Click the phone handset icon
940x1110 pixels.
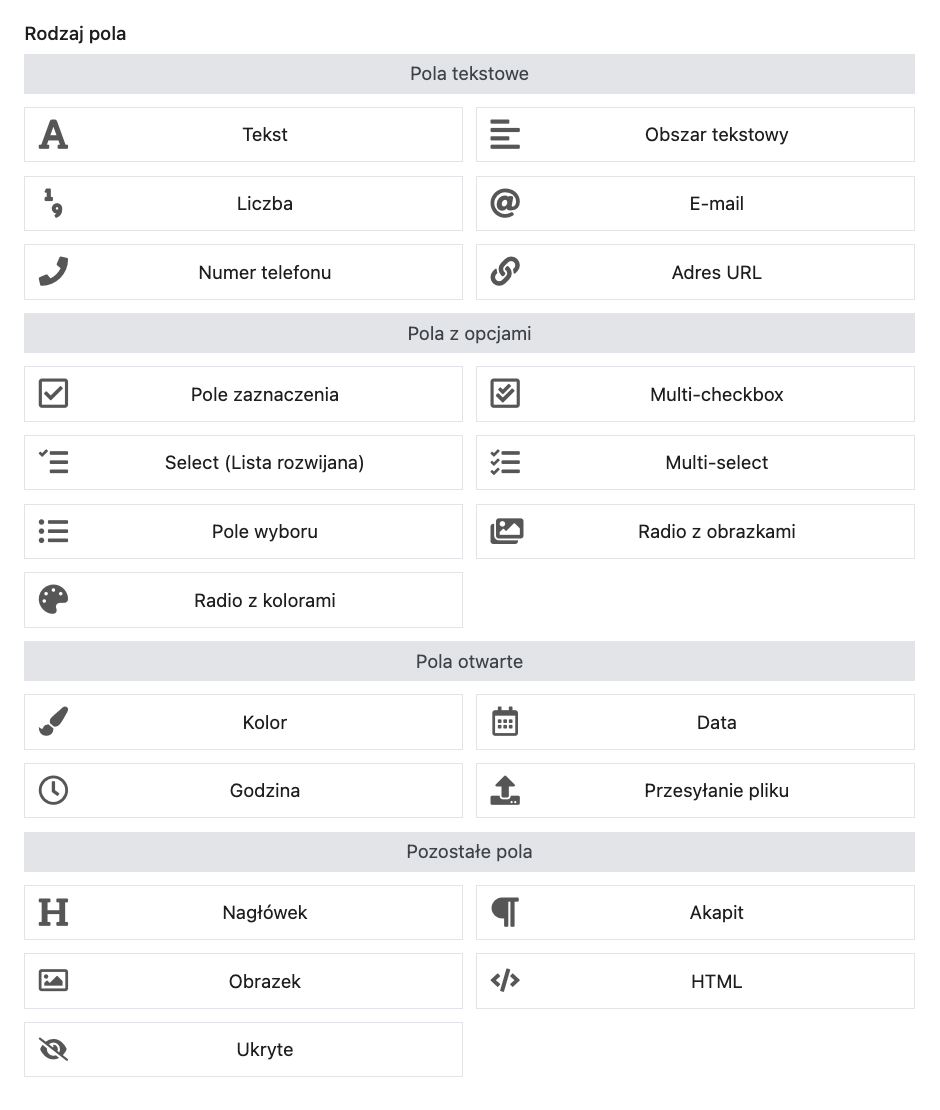pyautogui.click(x=53, y=272)
